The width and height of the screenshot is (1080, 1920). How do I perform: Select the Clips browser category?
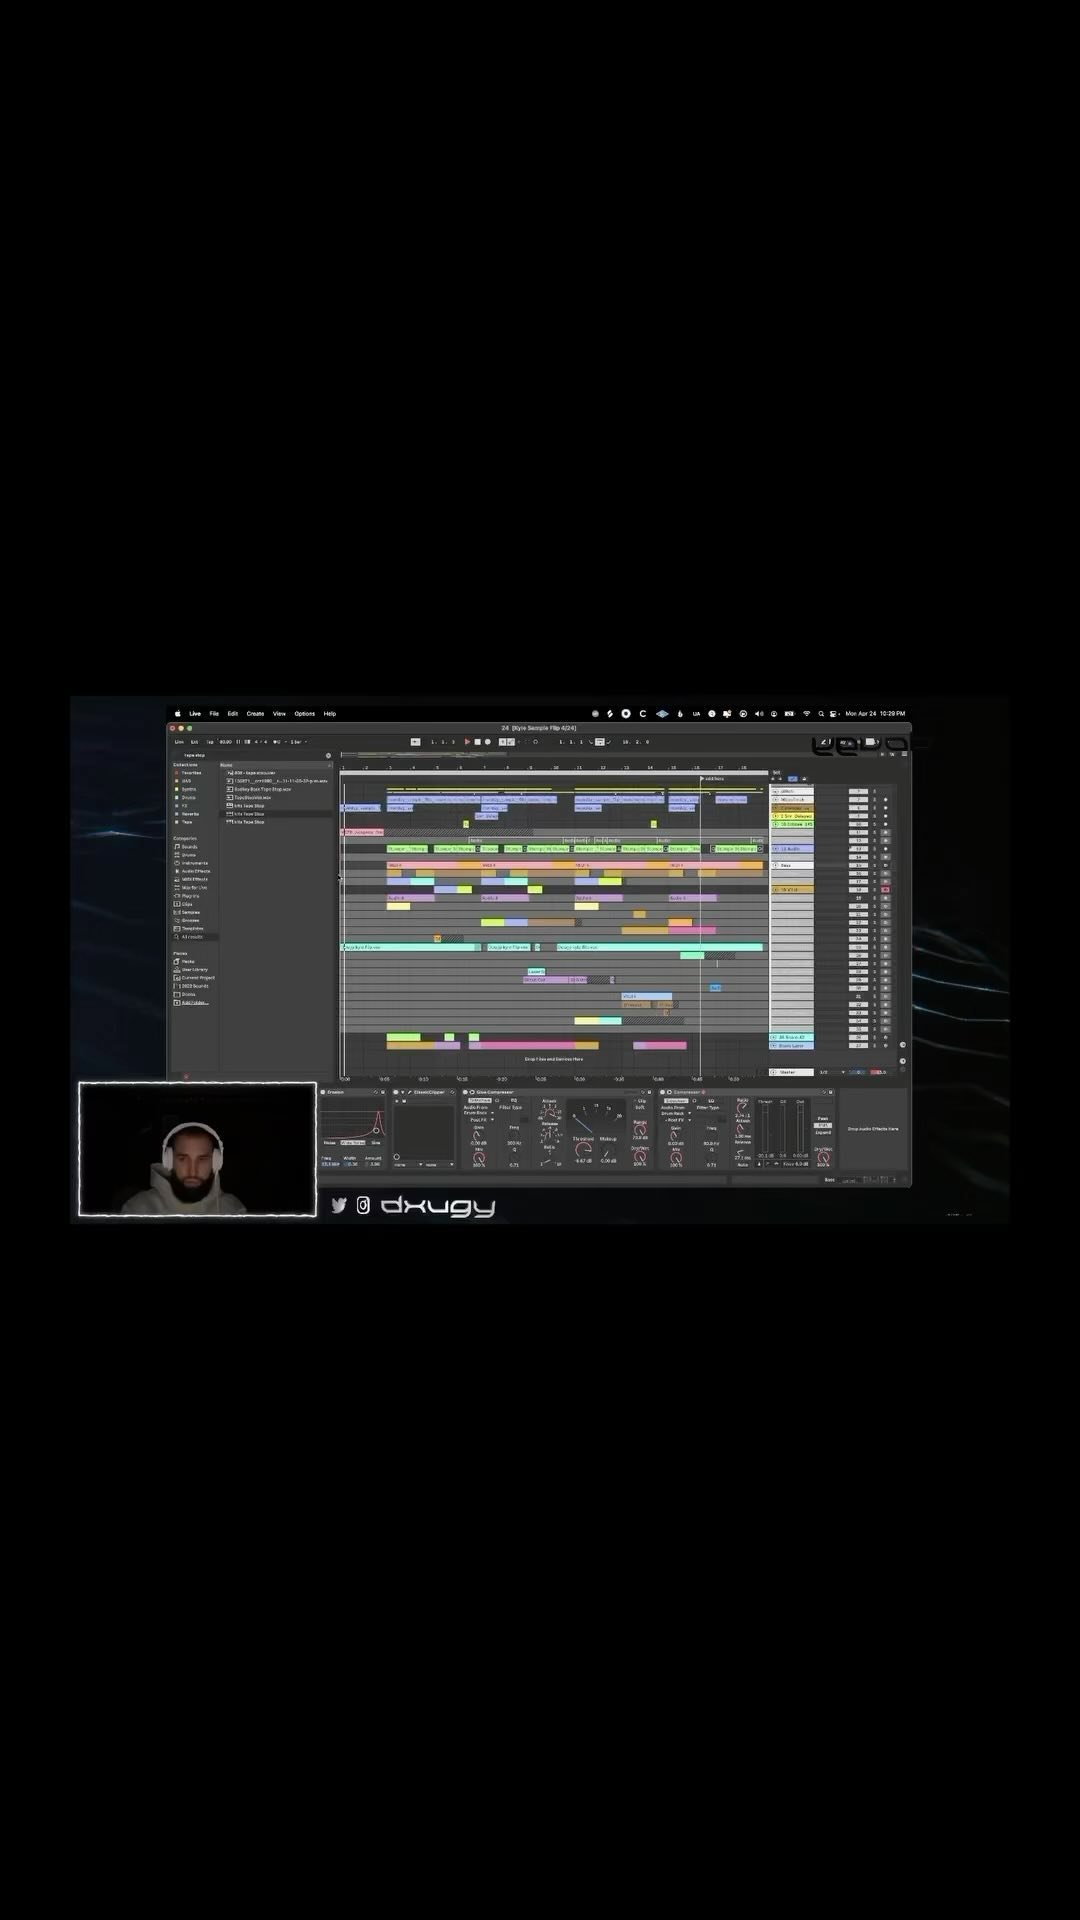coord(183,904)
